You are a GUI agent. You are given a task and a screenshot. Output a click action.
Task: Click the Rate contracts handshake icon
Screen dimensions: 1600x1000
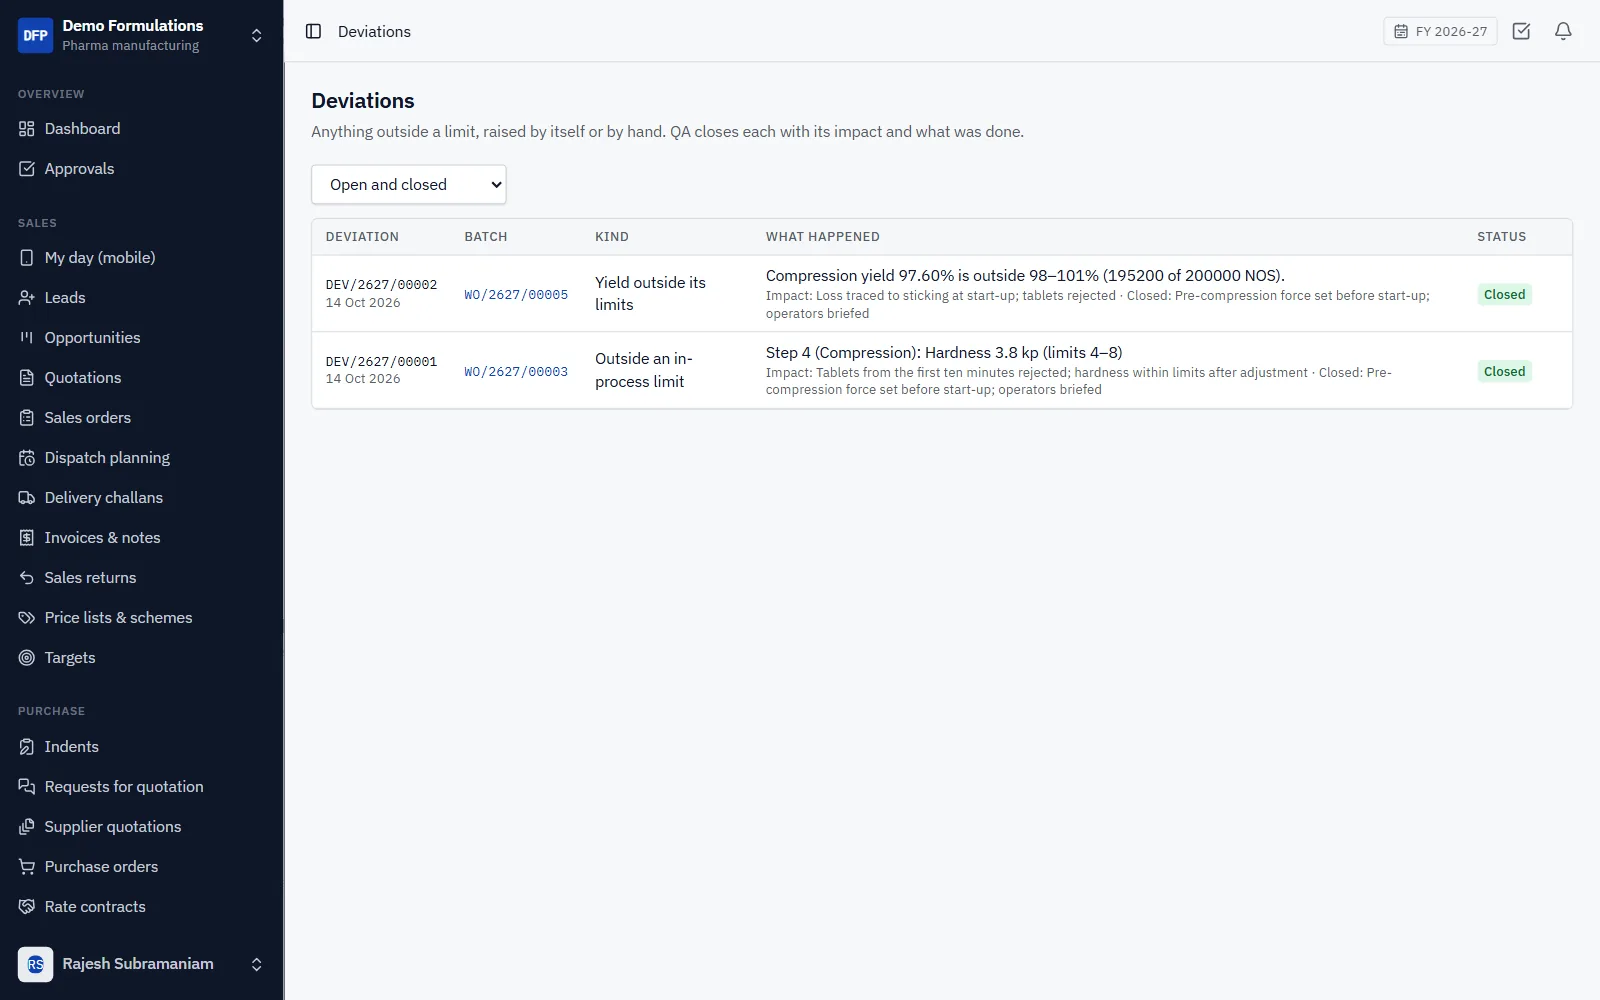[x=27, y=907]
